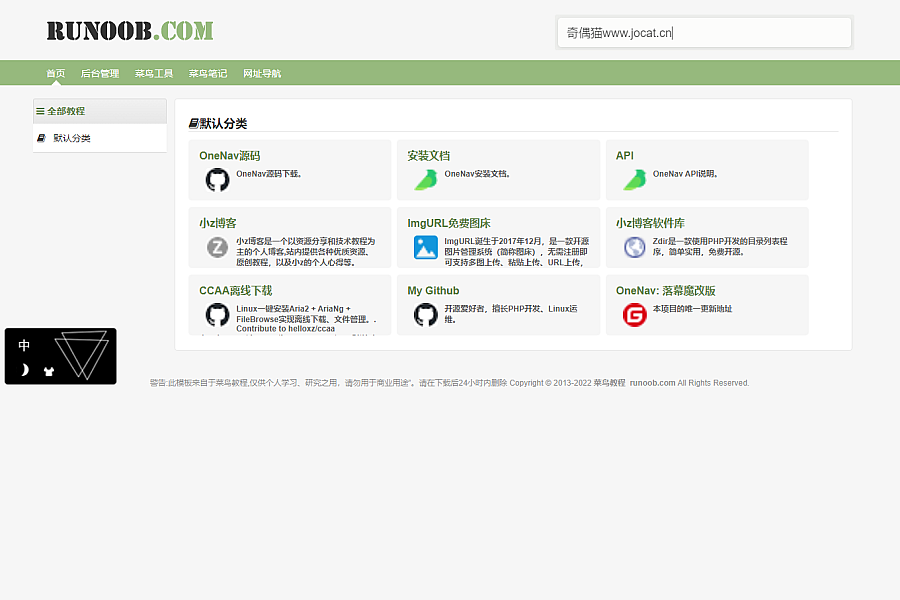The height and width of the screenshot is (600, 900).
Task: Click the Zdir description under 小z博客软件库
Action: click(x=720, y=246)
